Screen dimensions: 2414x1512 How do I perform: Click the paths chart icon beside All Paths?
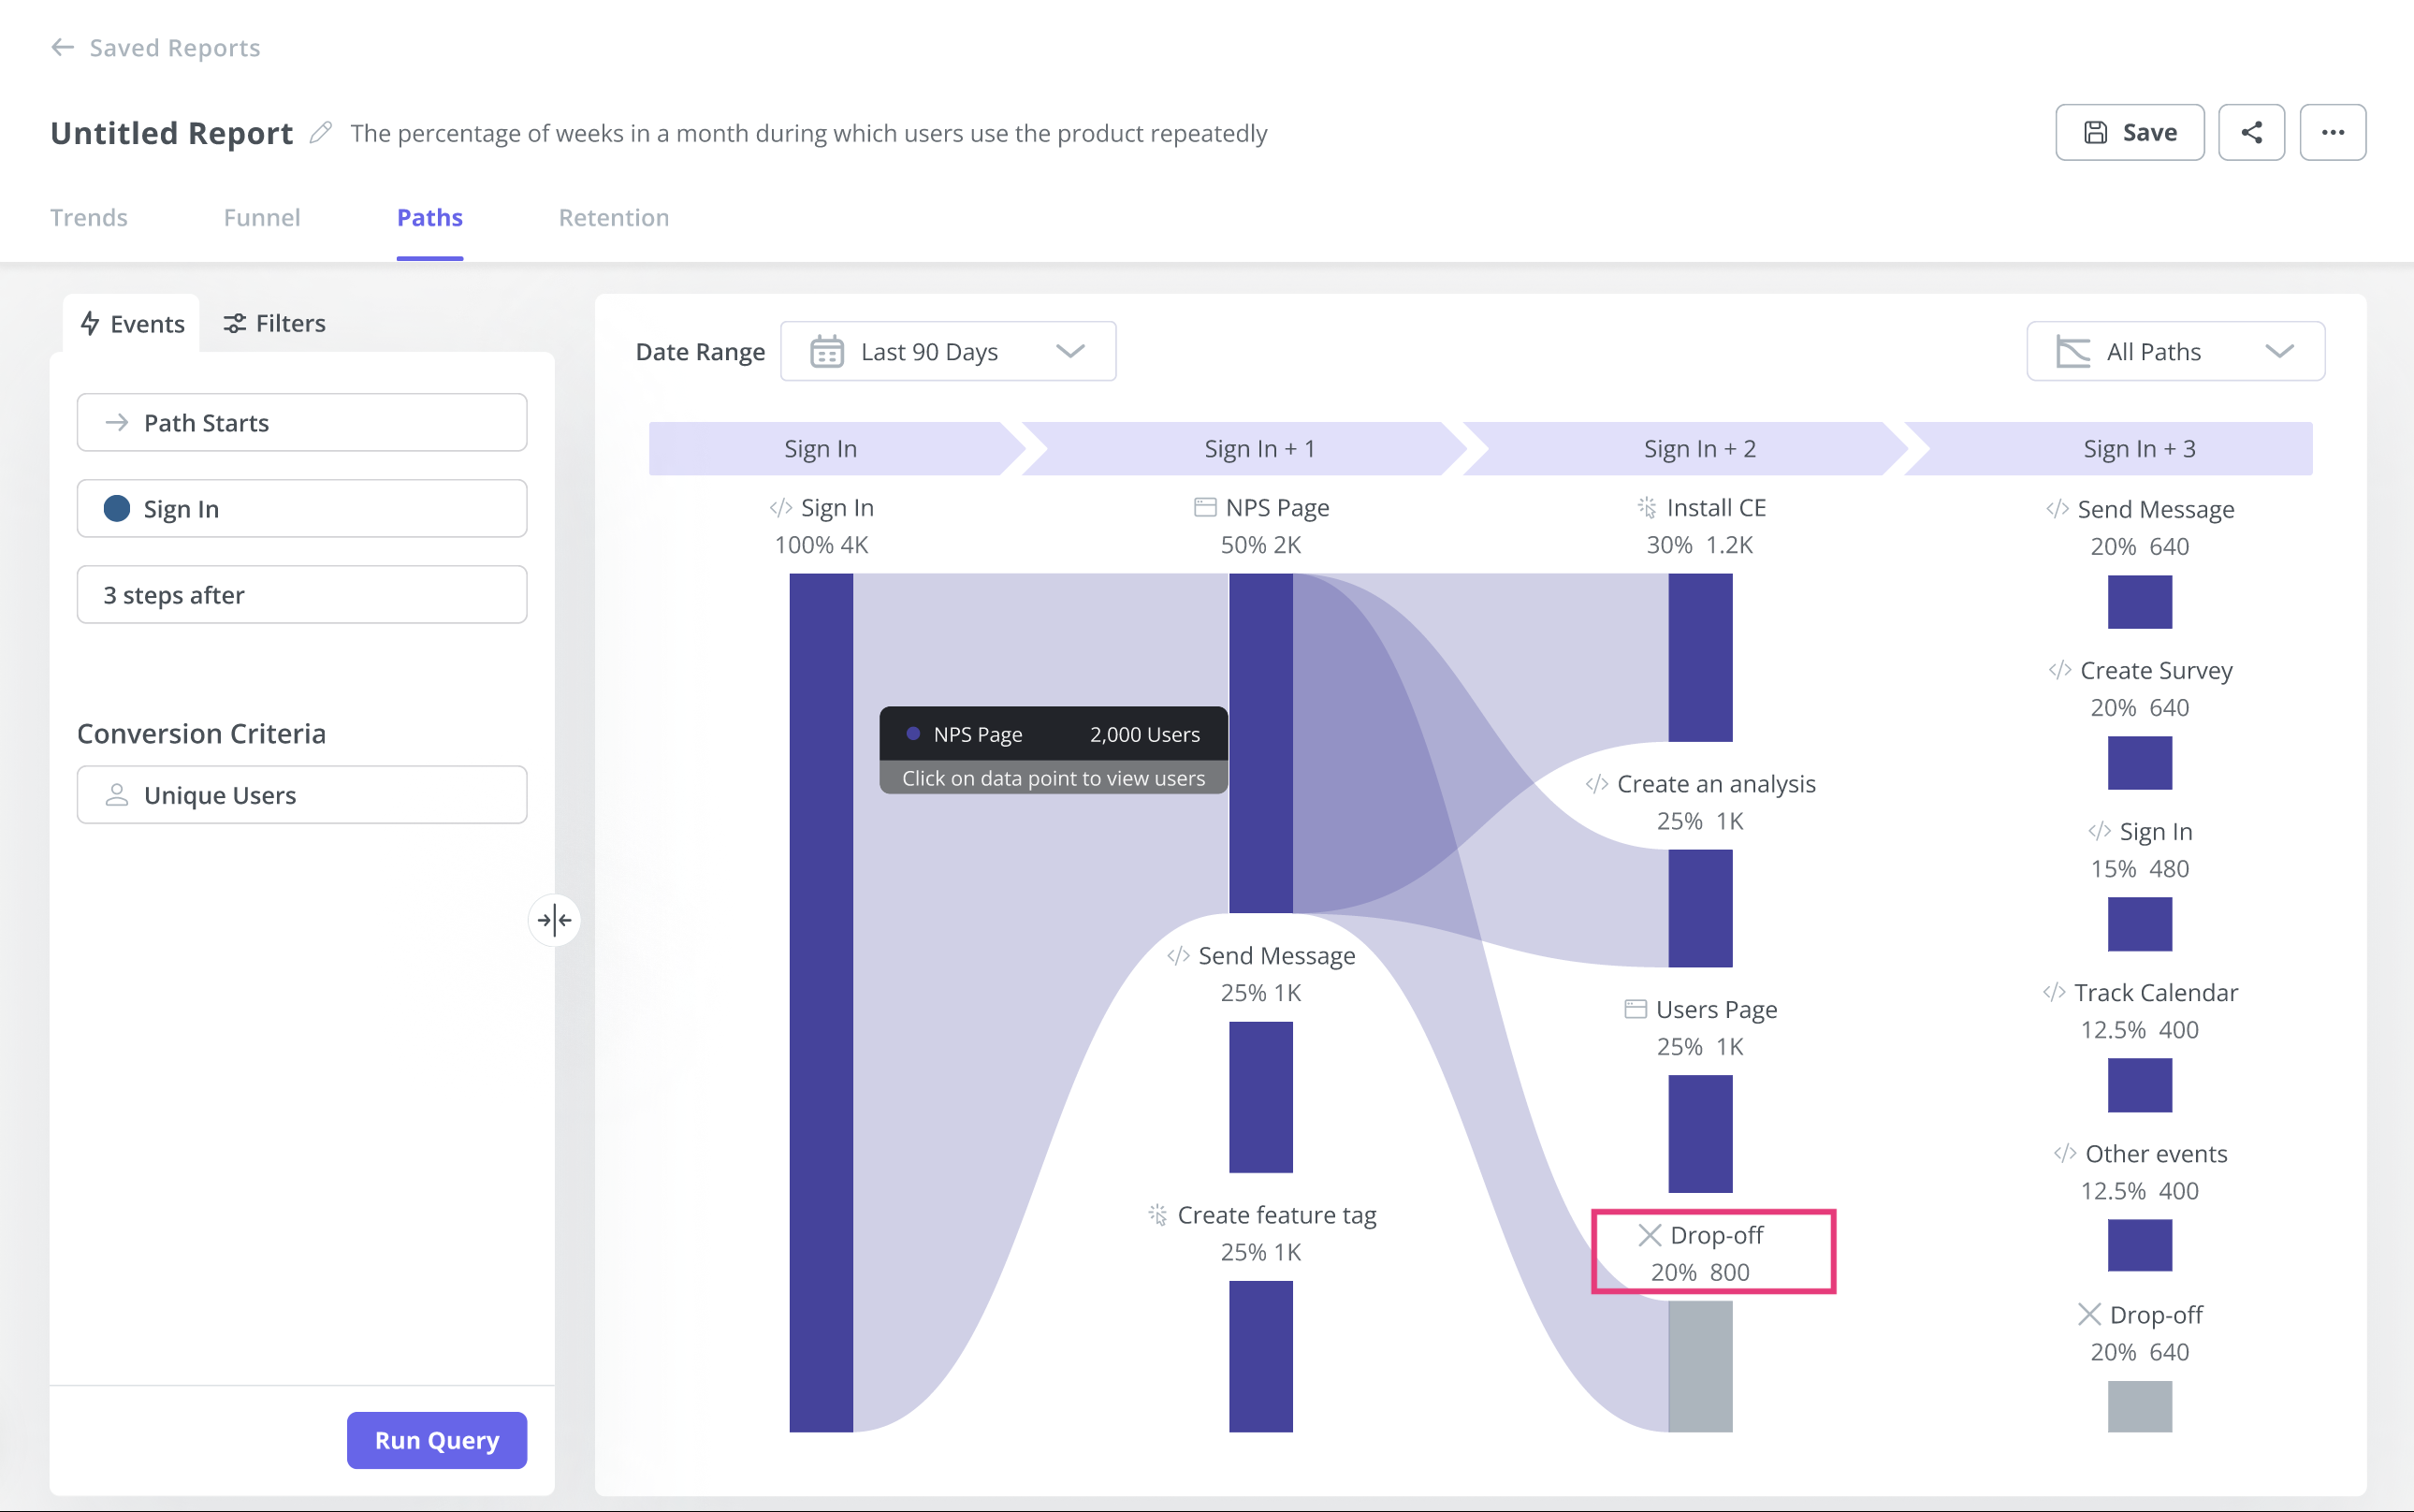point(2073,351)
